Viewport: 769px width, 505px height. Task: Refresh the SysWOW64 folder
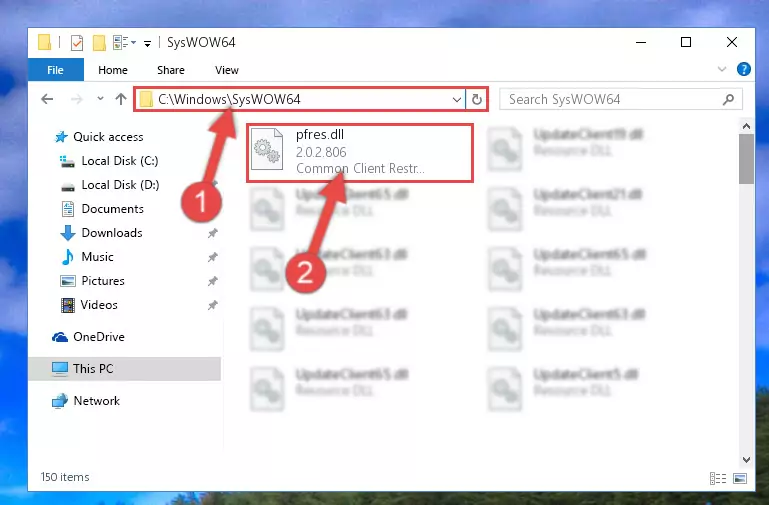click(477, 100)
